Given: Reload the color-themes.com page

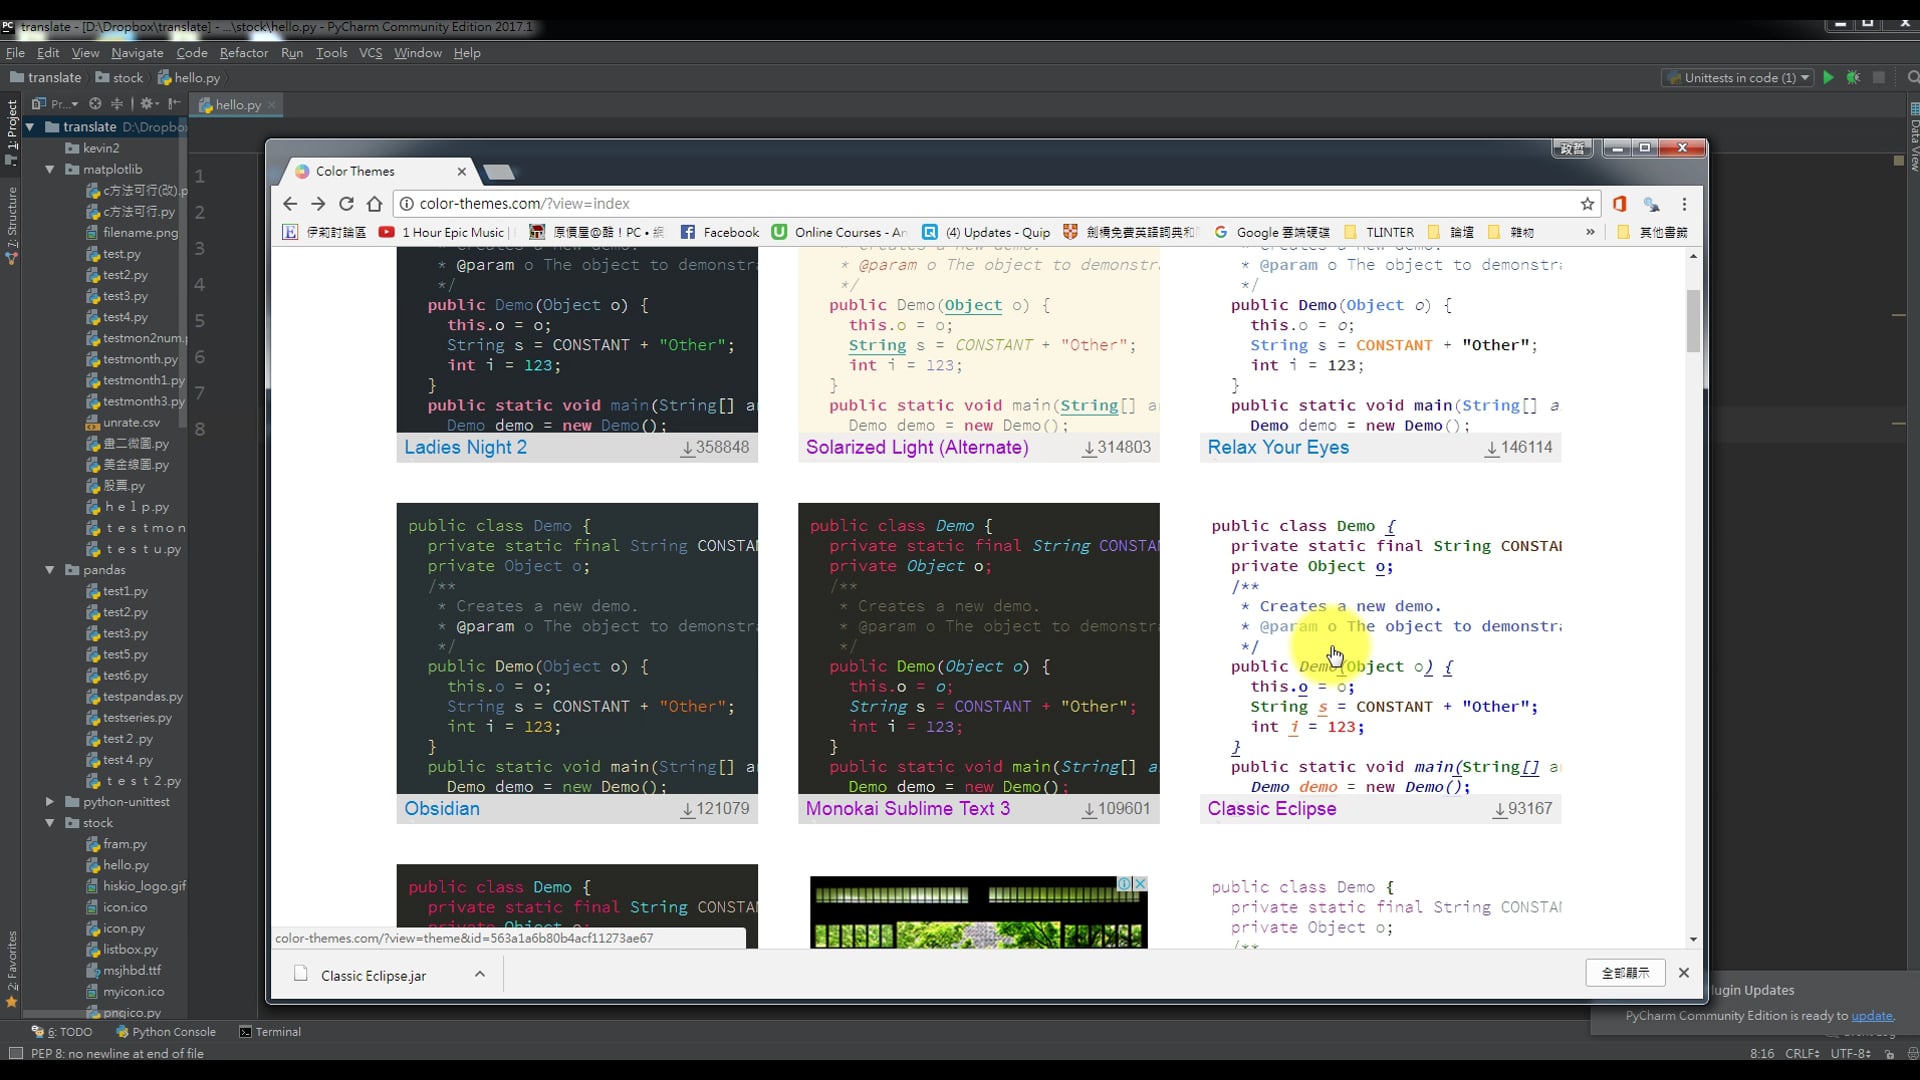Looking at the screenshot, I should [346, 204].
